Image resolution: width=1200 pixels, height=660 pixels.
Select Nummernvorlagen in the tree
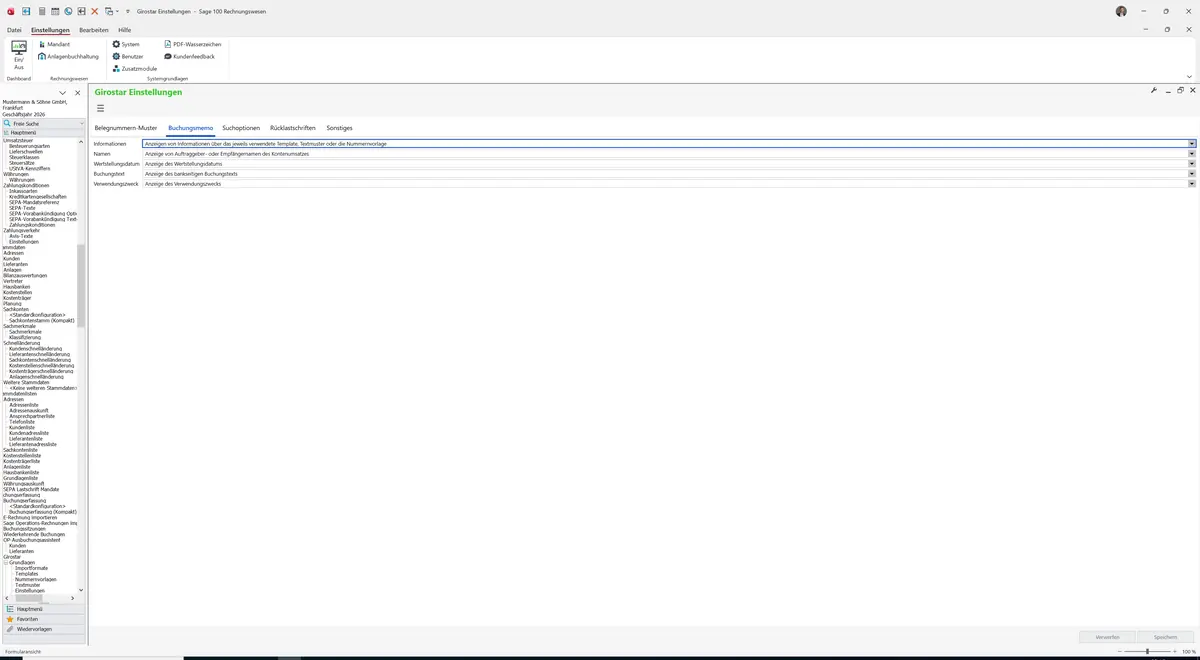pyautogui.click(x=36, y=580)
